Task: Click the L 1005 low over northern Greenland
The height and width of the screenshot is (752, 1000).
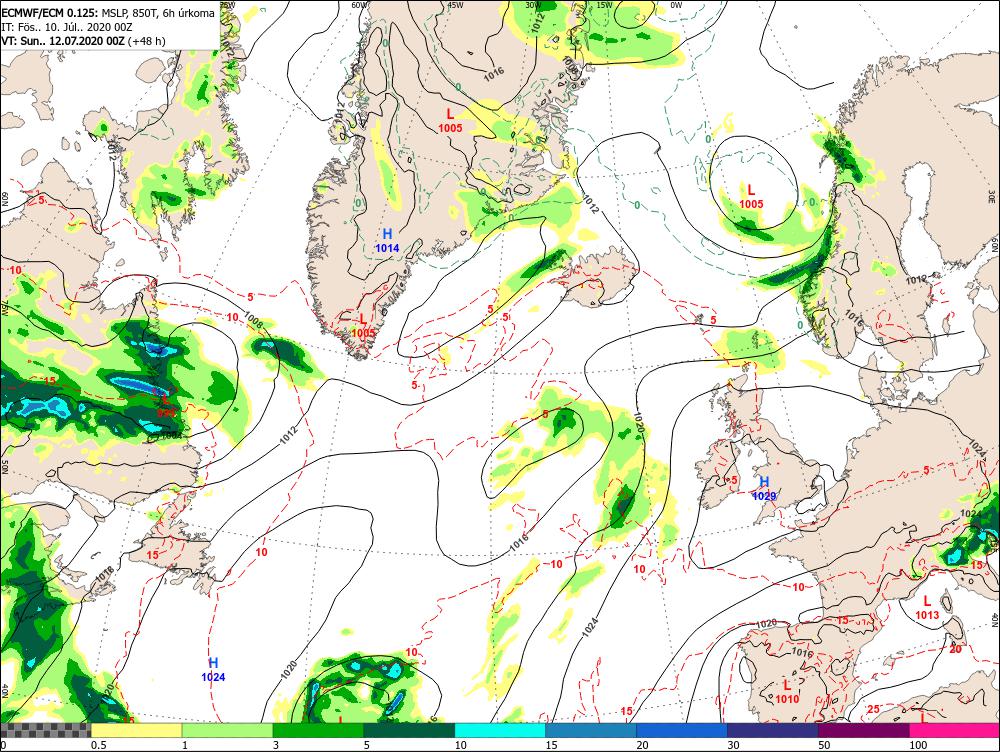Action: pyautogui.click(x=450, y=121)
